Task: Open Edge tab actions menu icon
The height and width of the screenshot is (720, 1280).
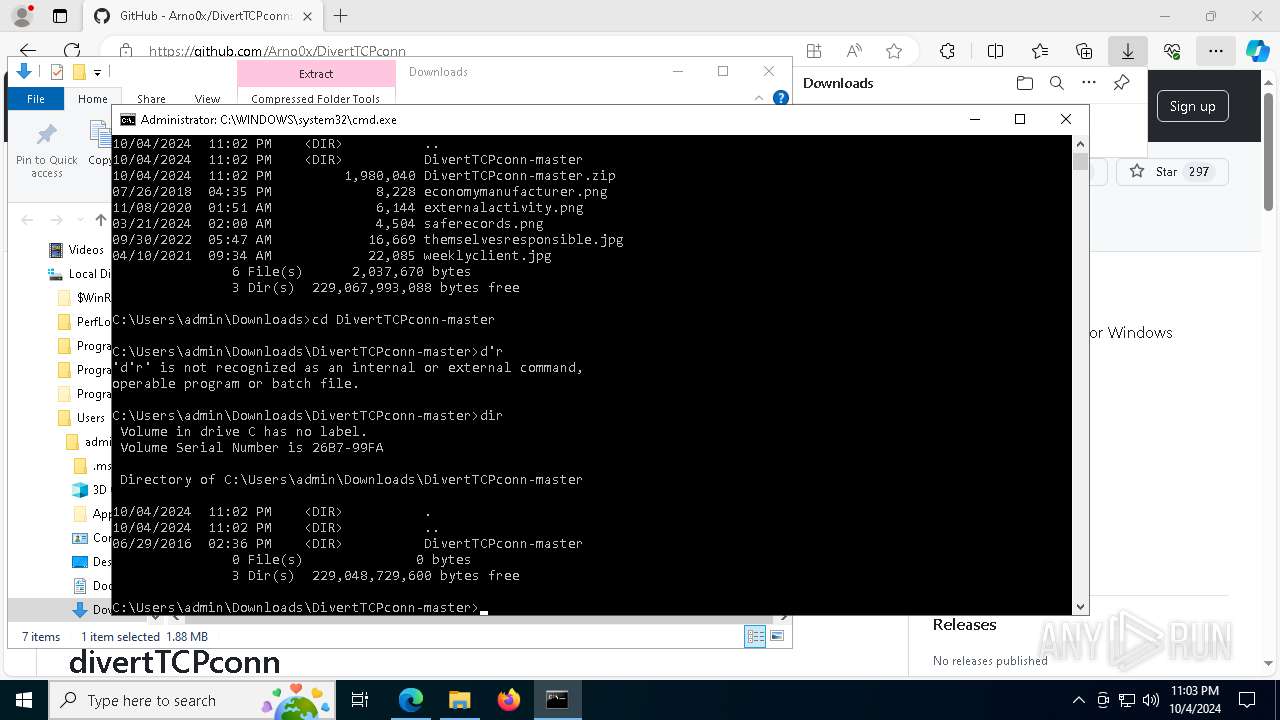Action: pos(60,16)
